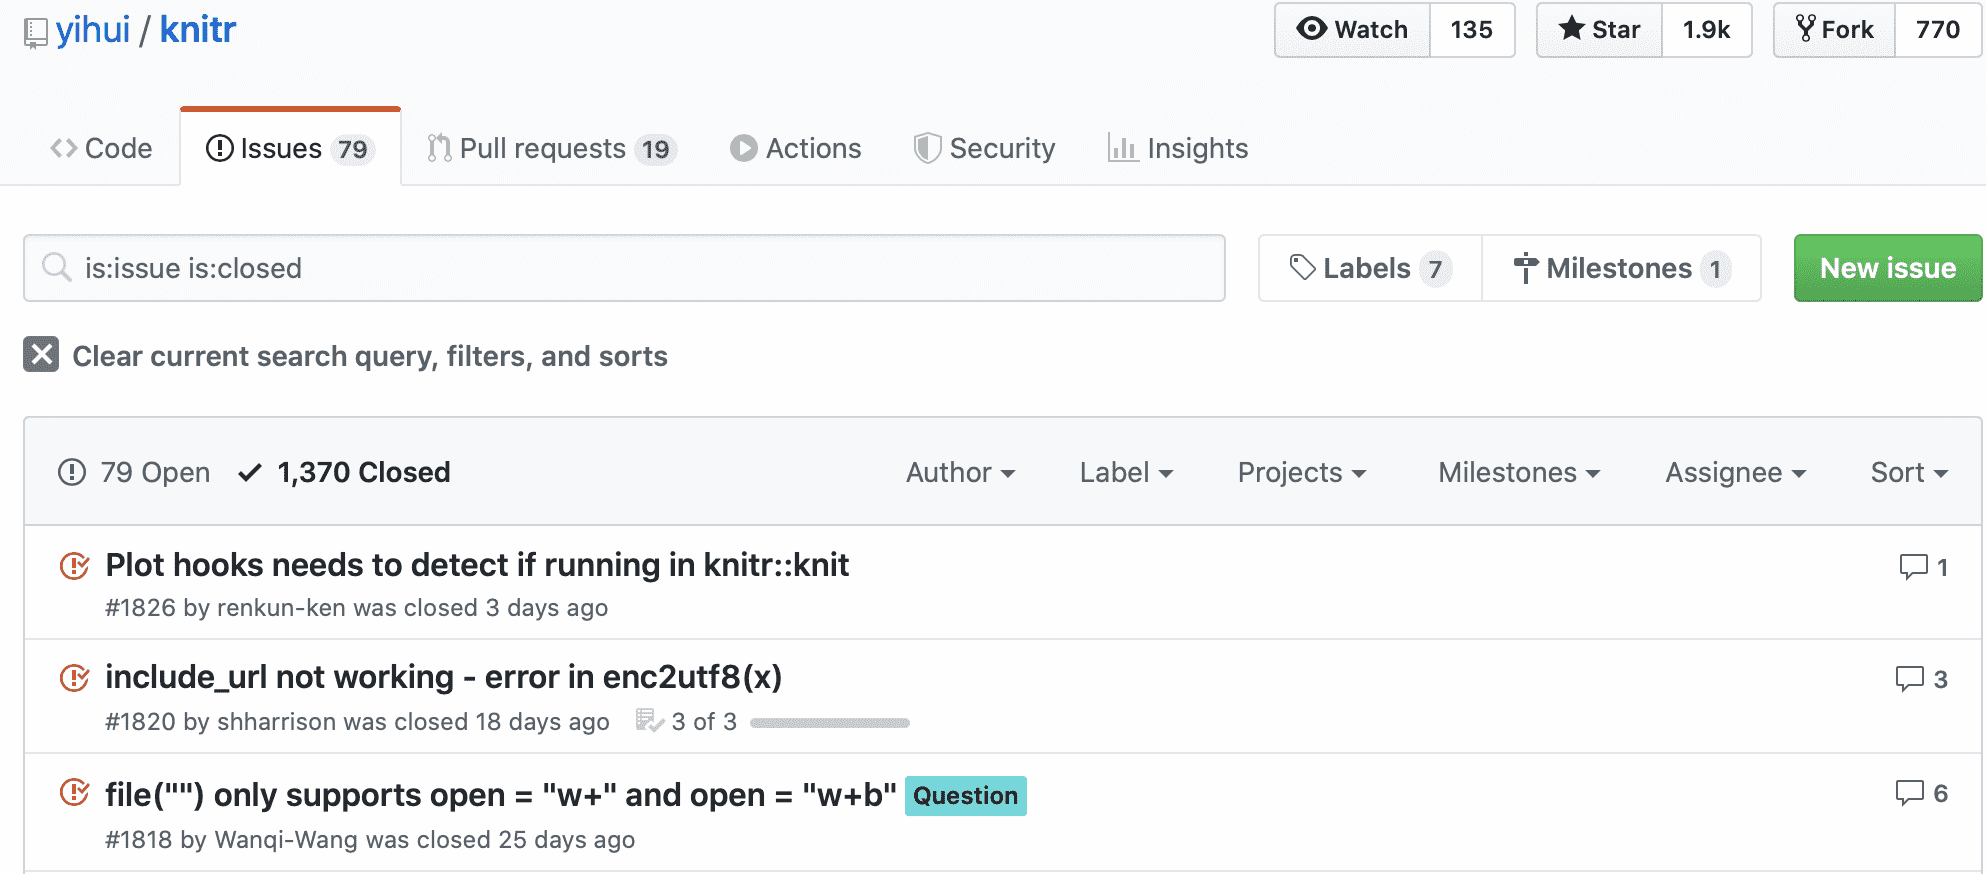This screenshot has height=874, width=1986.
Task: Expand the Milestones filter dropdown
Action: (1519, 472)
